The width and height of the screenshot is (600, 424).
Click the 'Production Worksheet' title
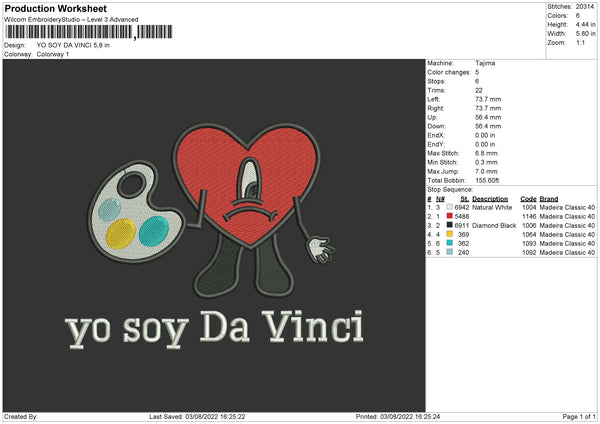point(55,8)
